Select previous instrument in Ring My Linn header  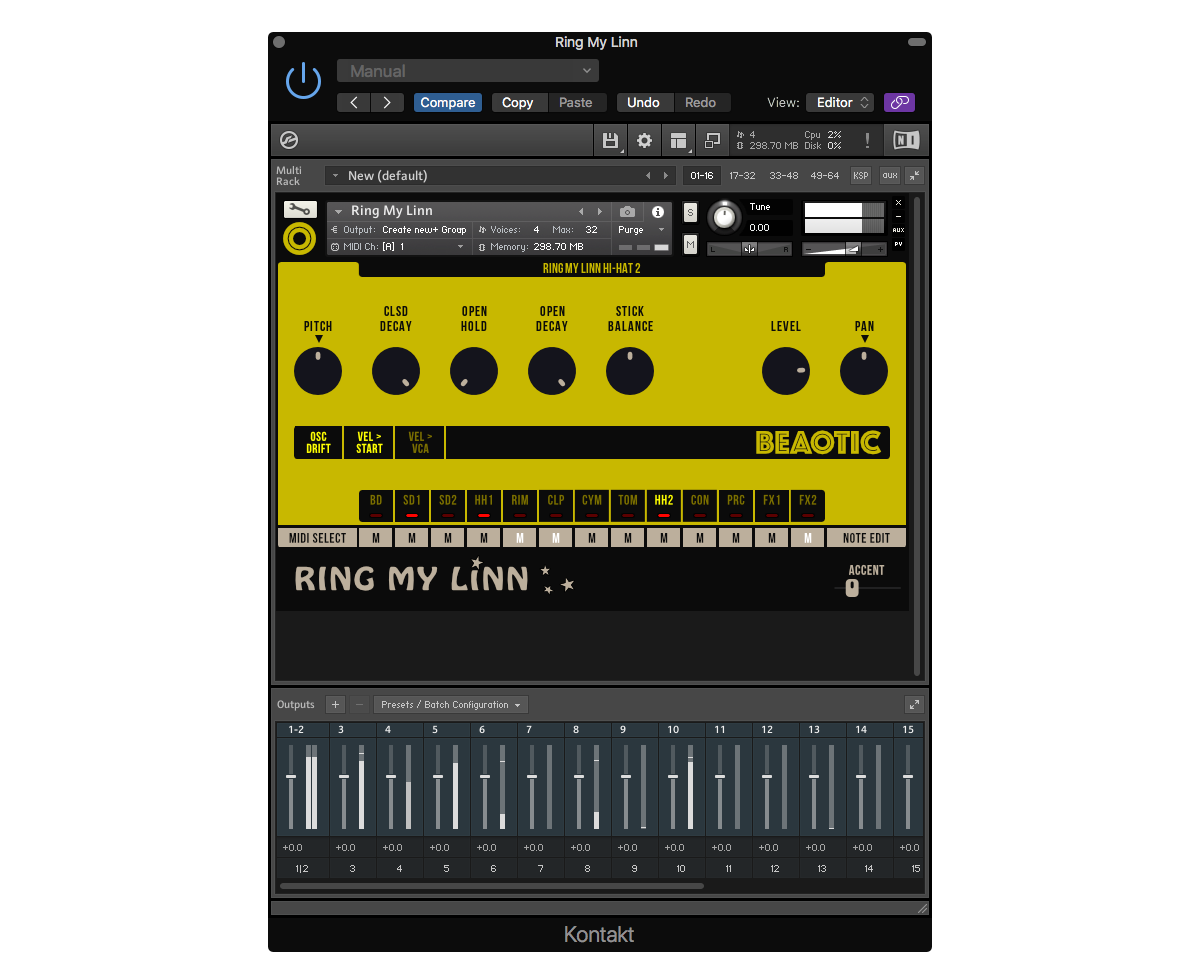pos(581,212)
